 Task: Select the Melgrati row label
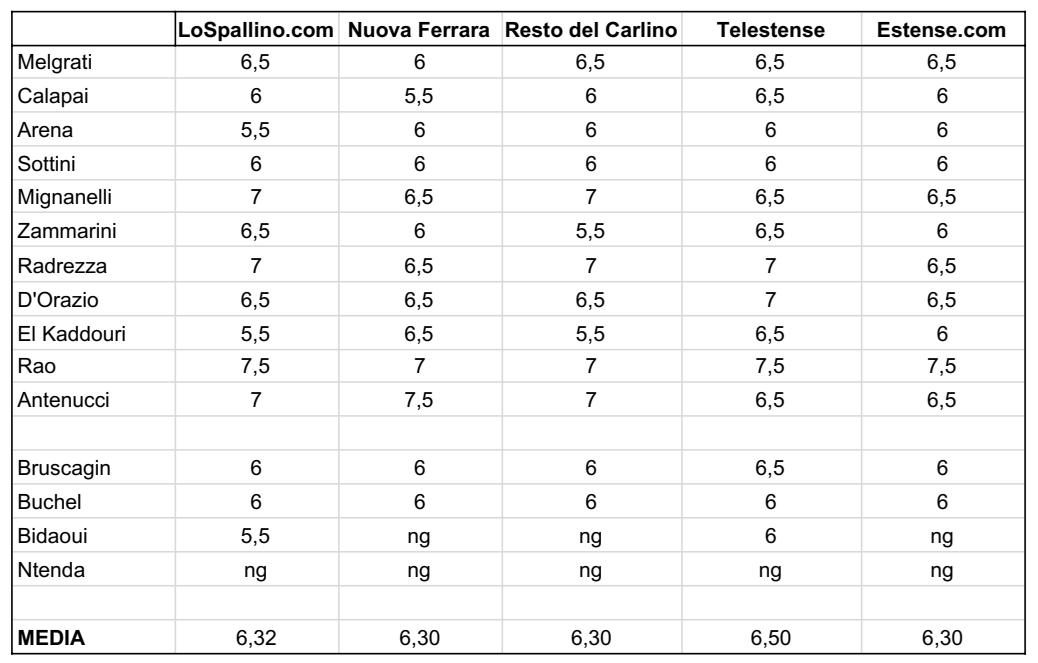point(93,62)
